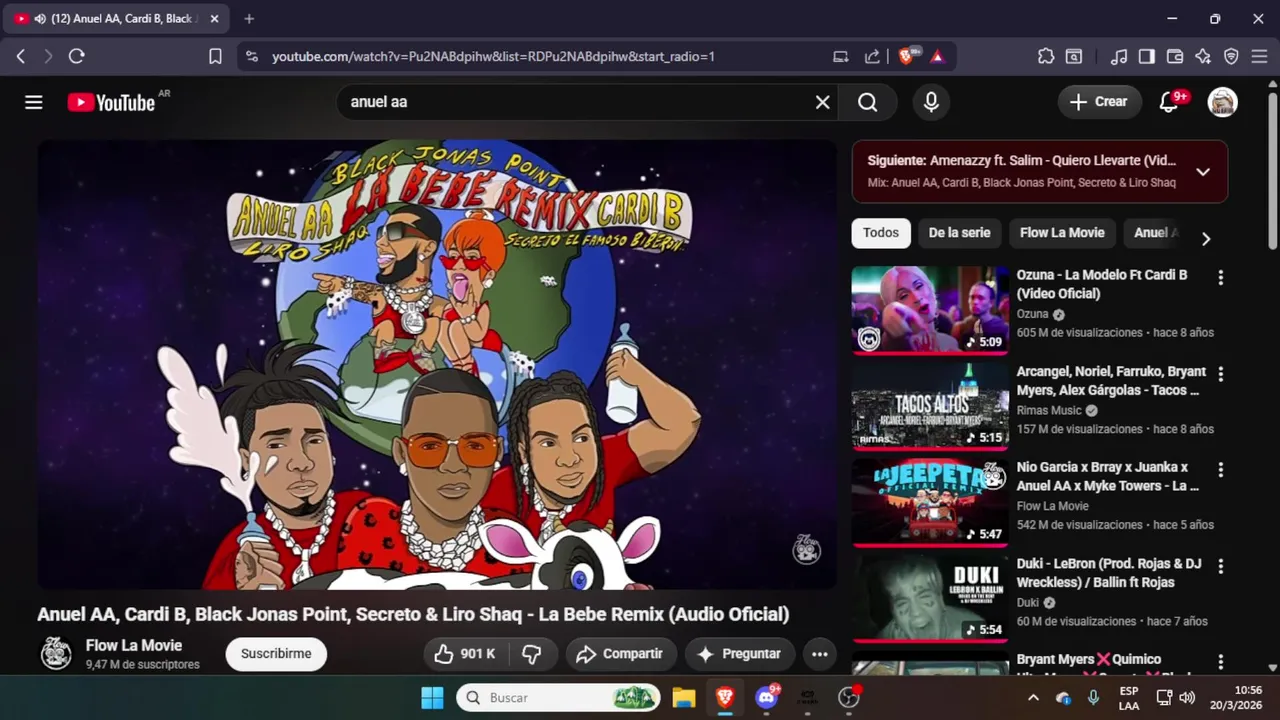Click the Crear button

pyautogui.click(x=1099, y=102)
